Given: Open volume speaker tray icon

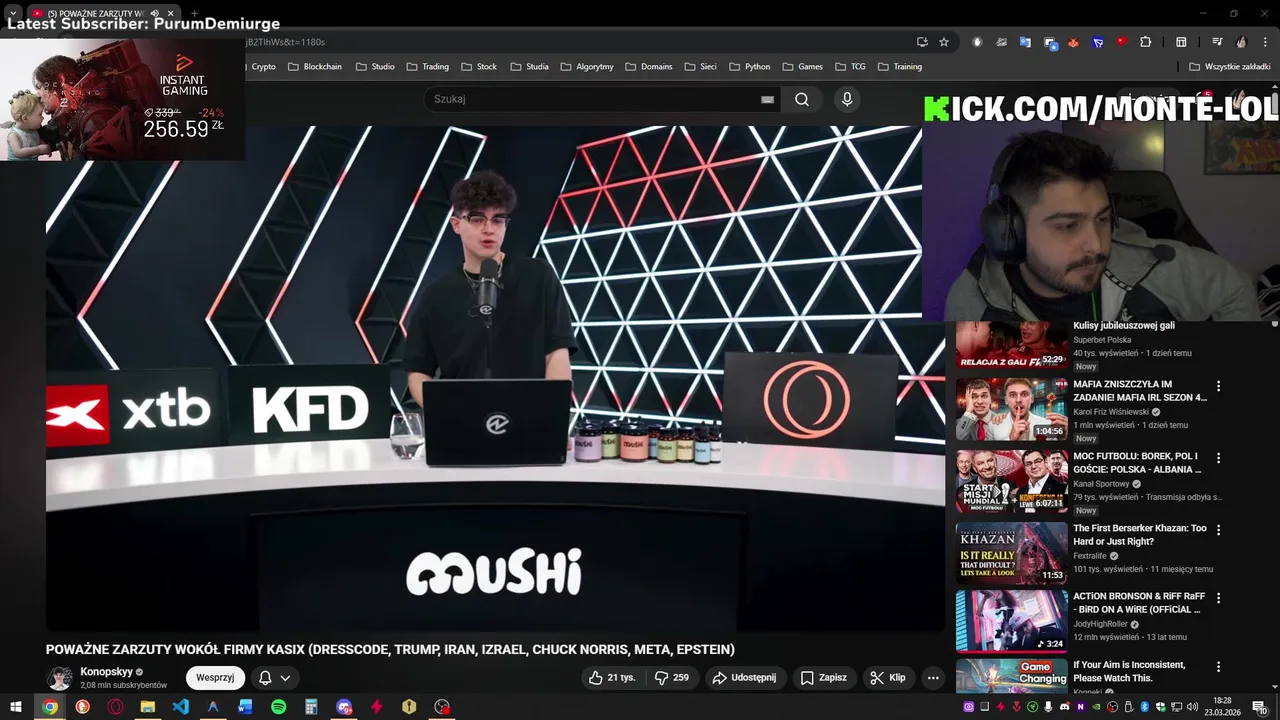Looking at the screenshot, I should [1192, 707].
